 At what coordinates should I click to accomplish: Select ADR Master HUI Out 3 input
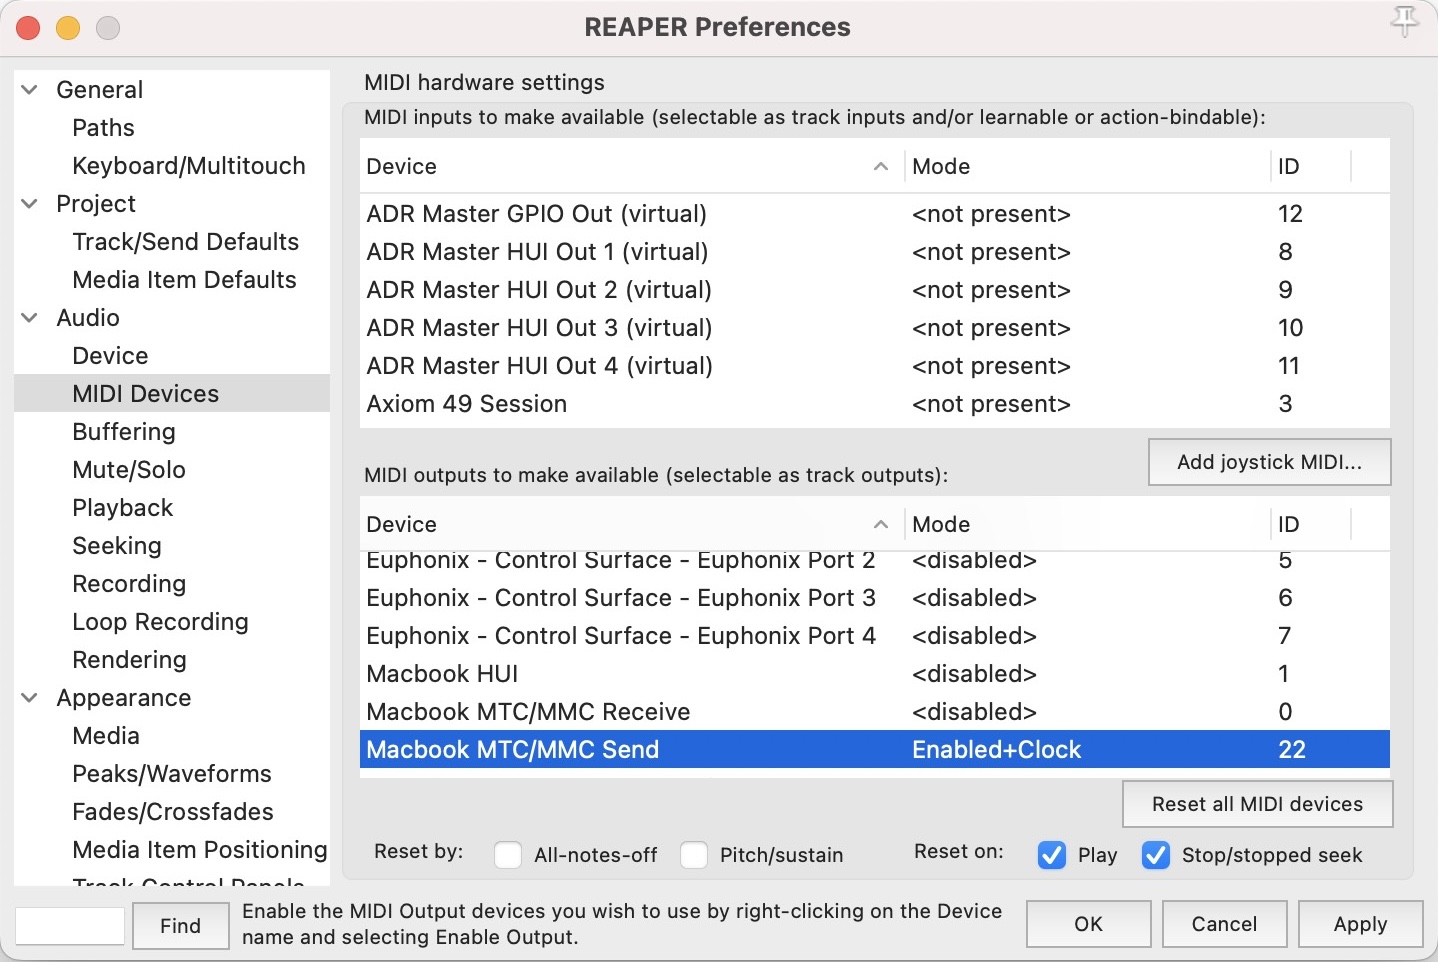coord(875,328)
